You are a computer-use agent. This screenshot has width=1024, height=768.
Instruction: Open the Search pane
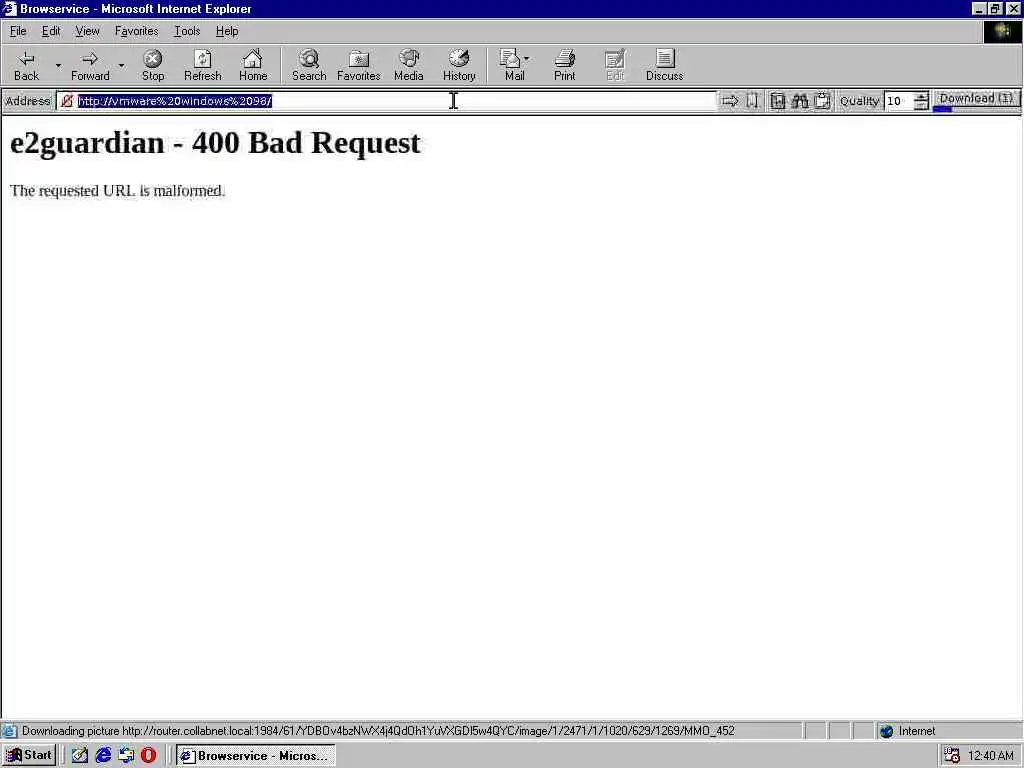pyautogui.click(x=309, y=65)
